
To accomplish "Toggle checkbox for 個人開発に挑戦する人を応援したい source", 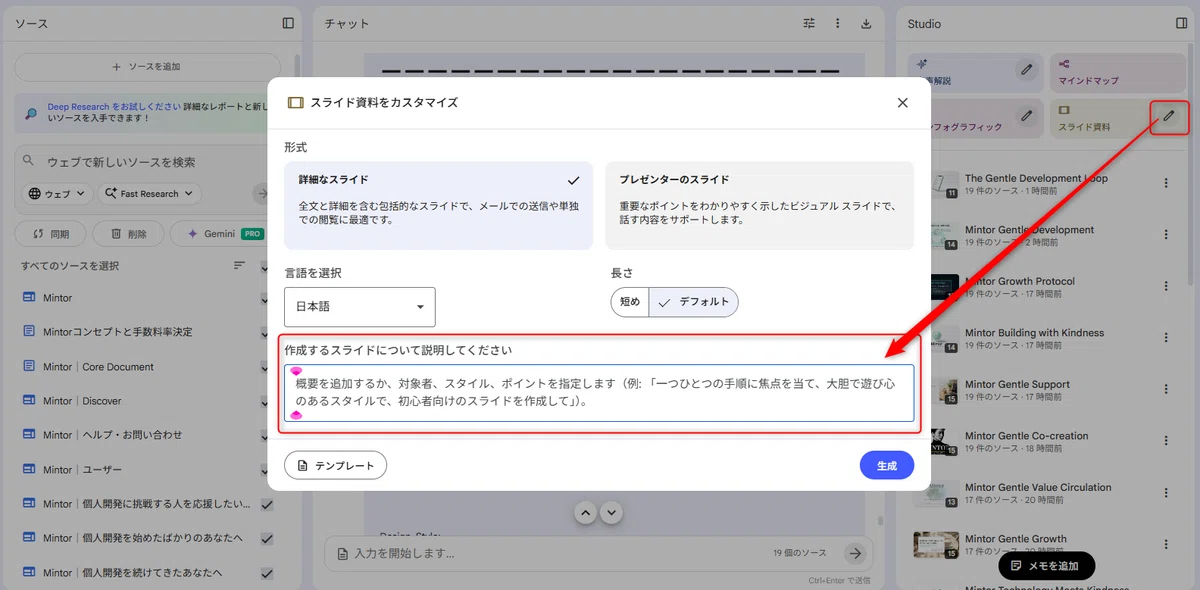I will 267,505.
